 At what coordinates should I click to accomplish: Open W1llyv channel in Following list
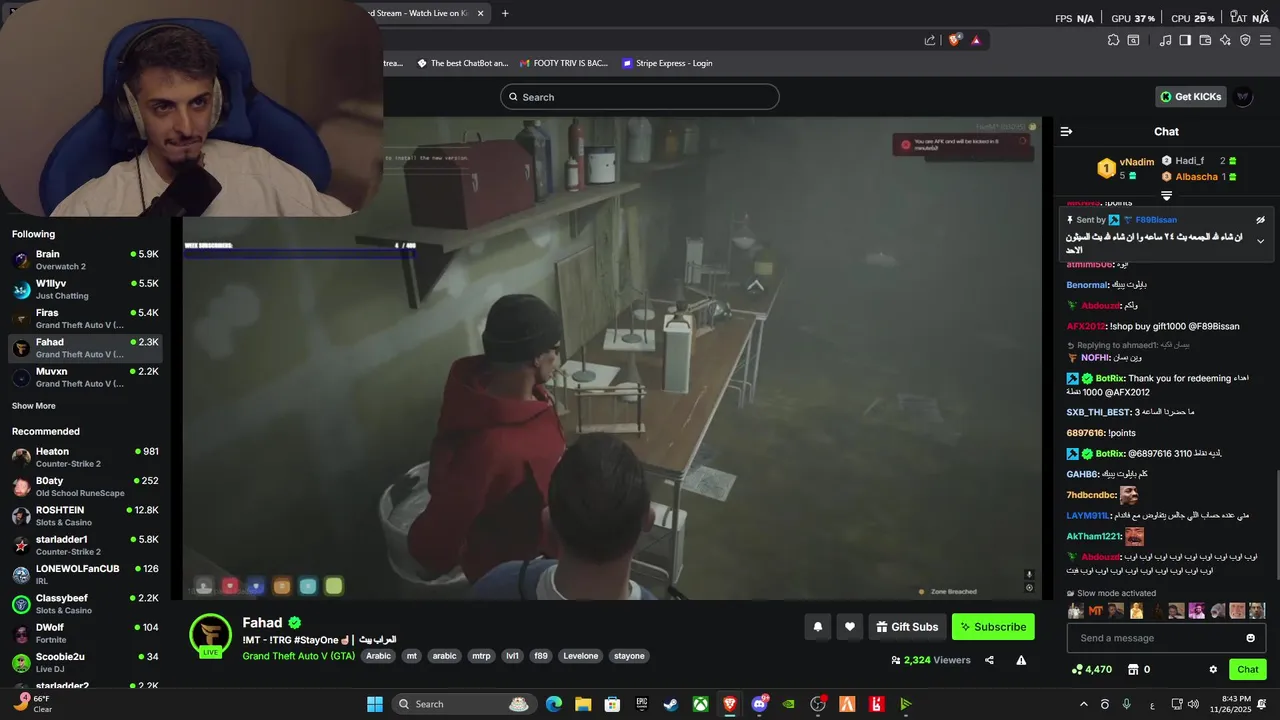tap(85, 289)
